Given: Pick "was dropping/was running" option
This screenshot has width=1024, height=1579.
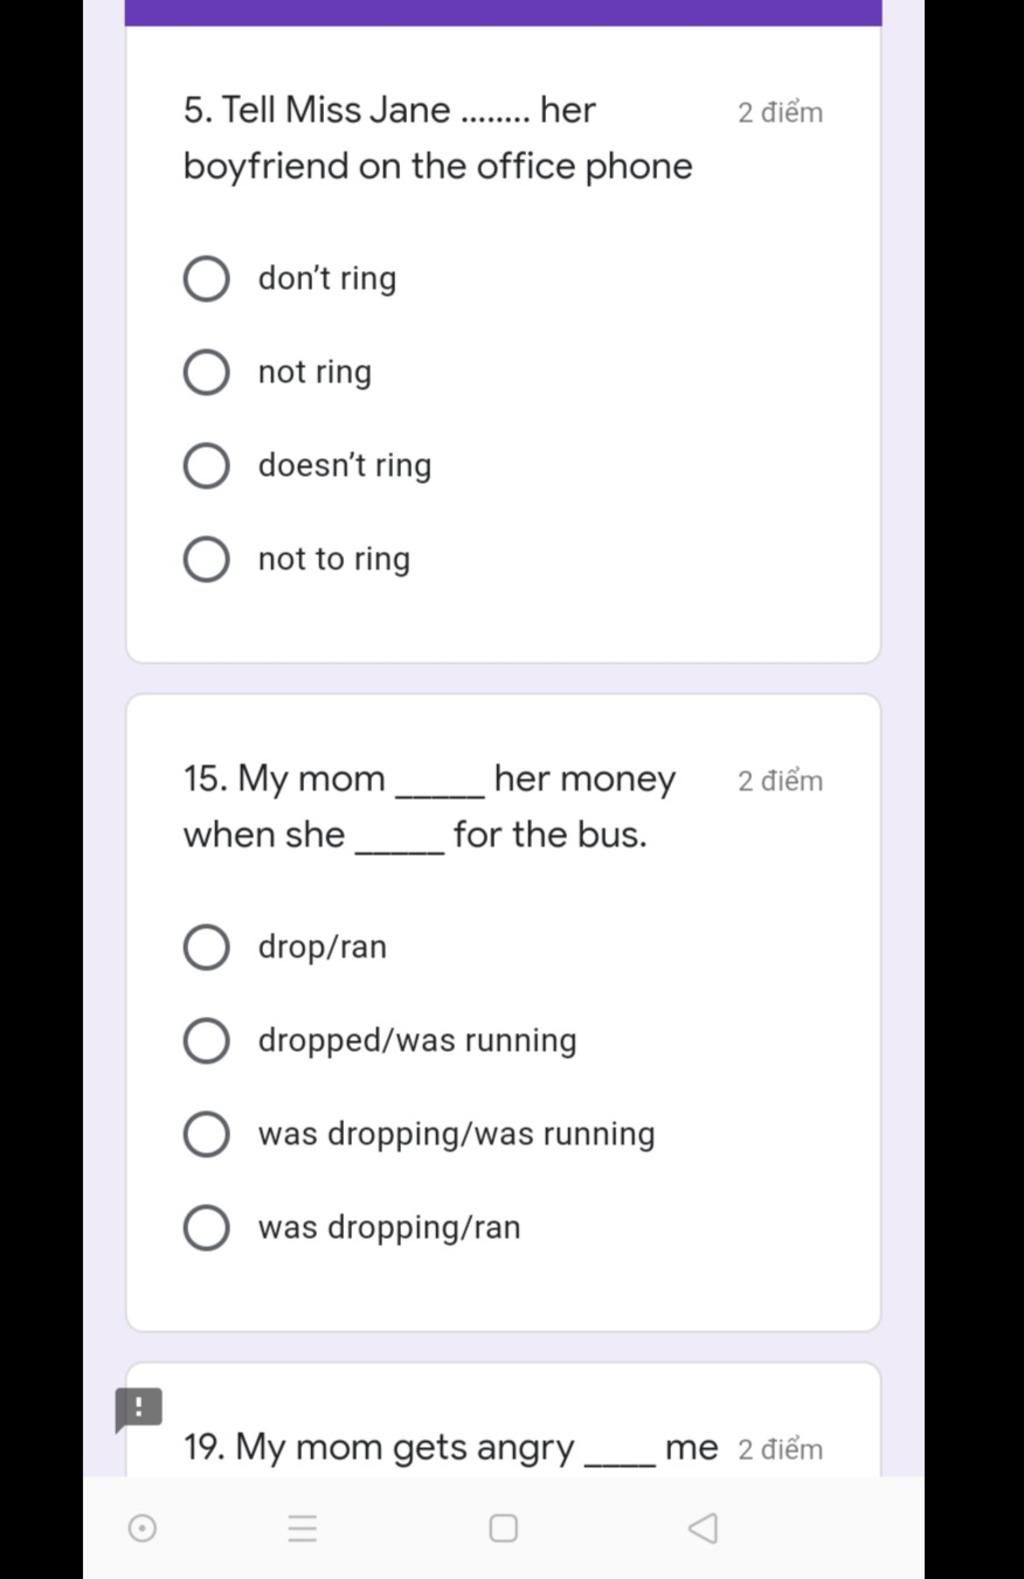Looking at the screenshot, I should tap(207, 1134).
